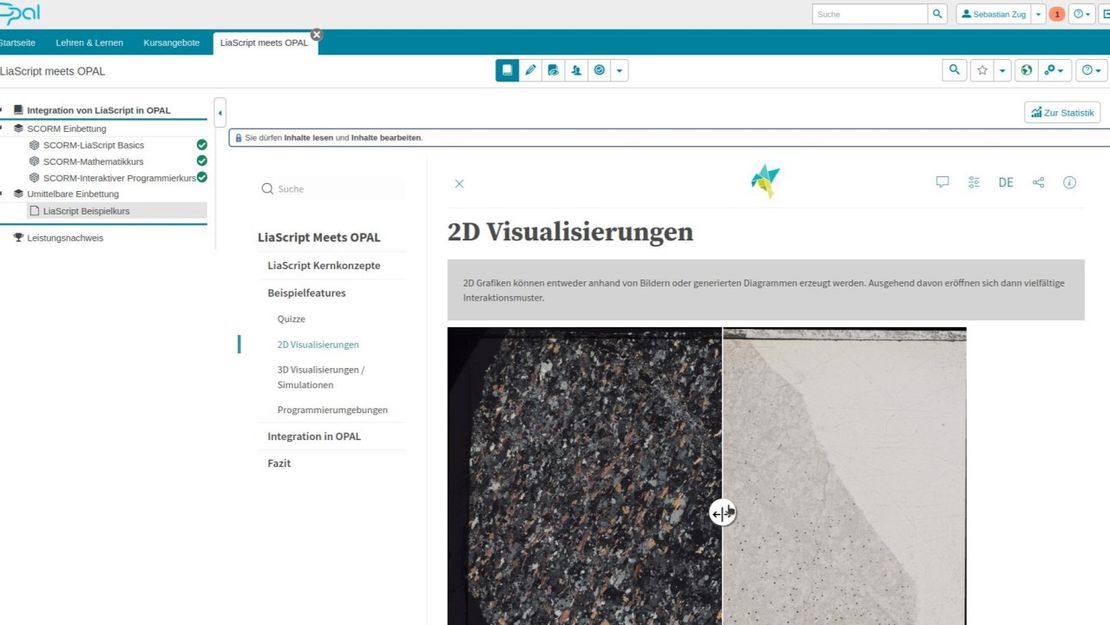Click green checkmark beside SCORM-Mathematikkurs
The width and height of the screenshot is (1110, 625).
(202, 161)
